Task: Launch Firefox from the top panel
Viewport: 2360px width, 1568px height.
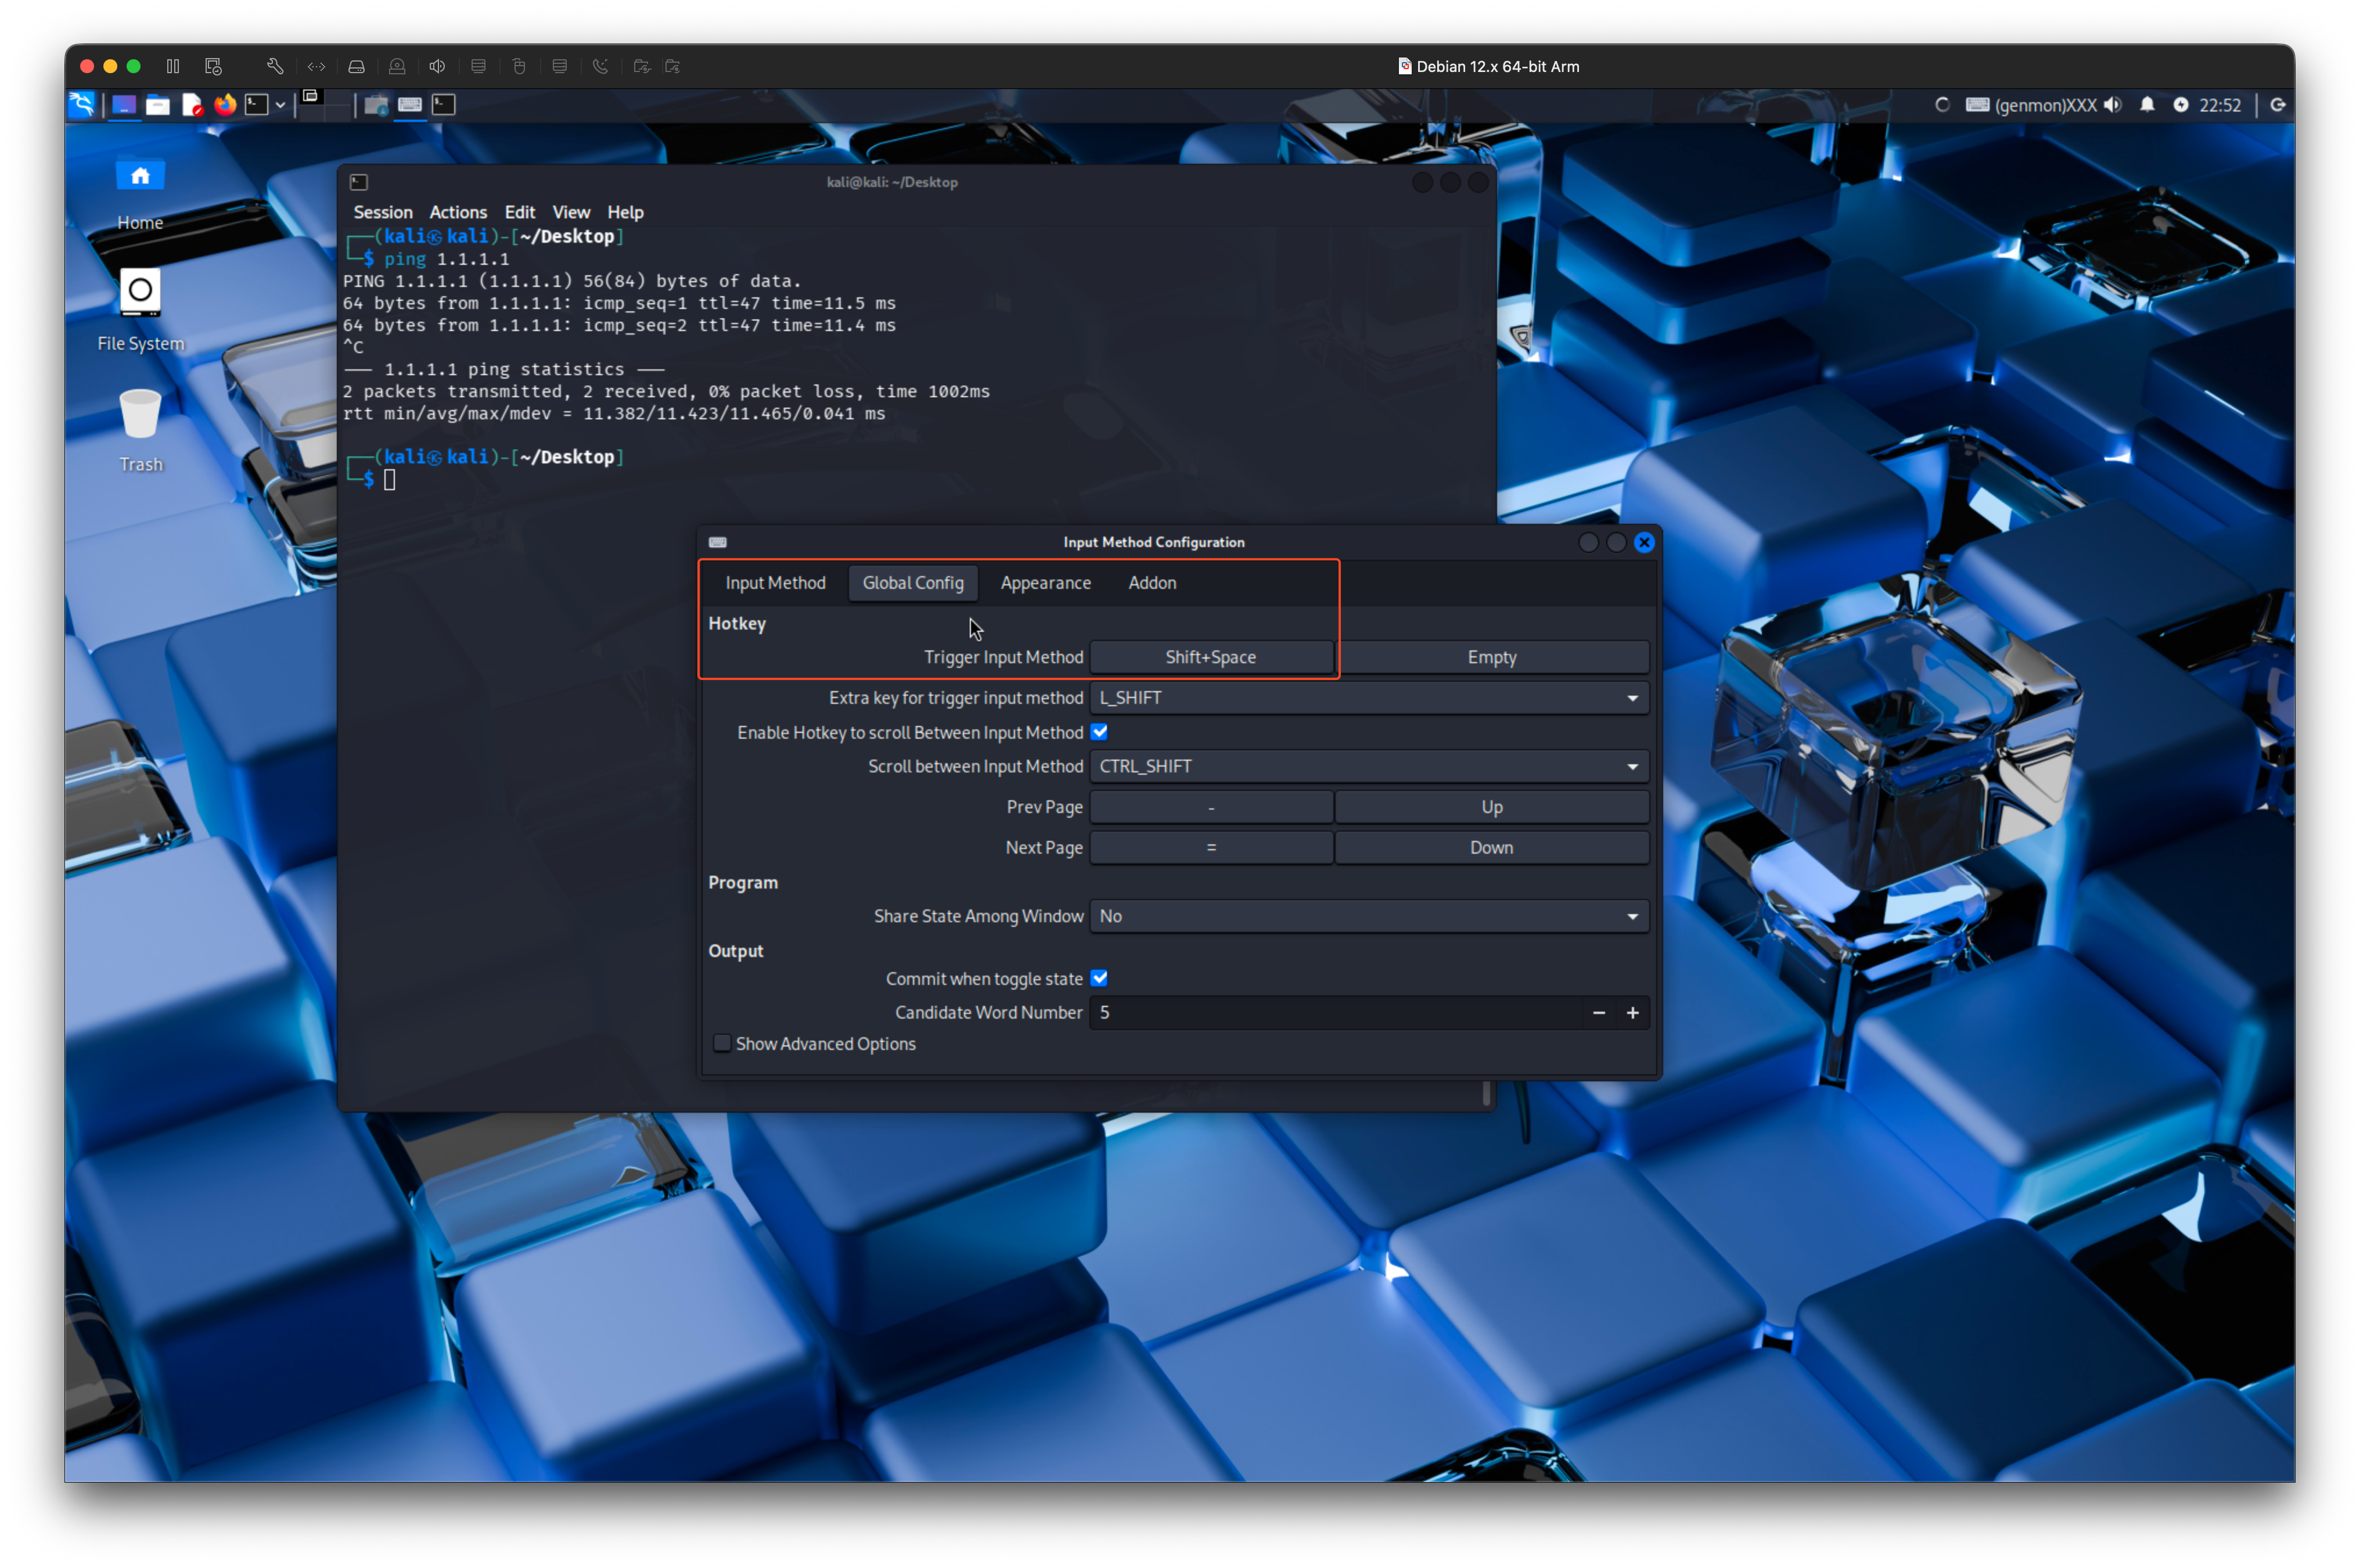Action: coord(225,104)
